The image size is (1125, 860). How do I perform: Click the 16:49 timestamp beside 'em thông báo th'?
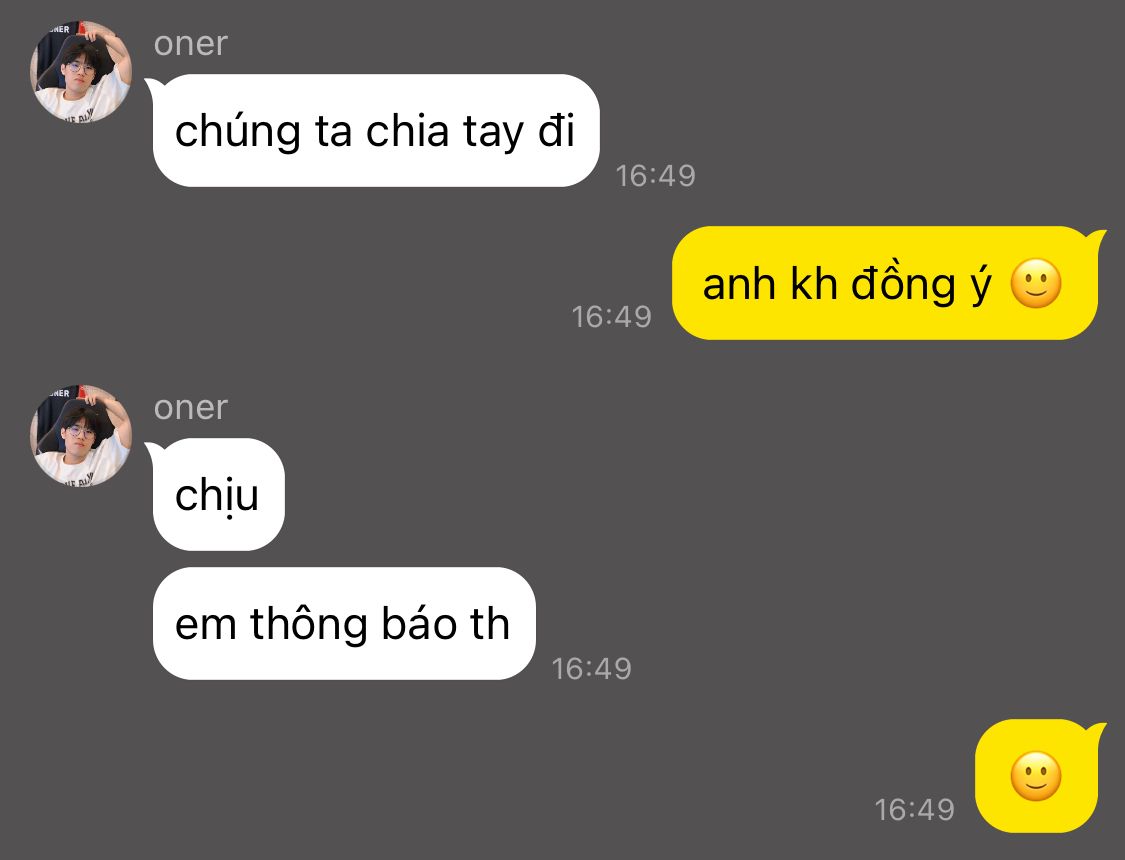coord(591,668)
